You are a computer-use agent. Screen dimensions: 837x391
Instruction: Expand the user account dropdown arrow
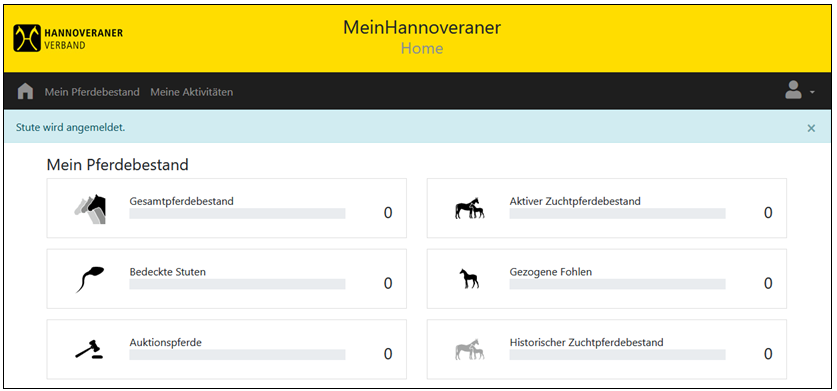click(x=812, y=92)
